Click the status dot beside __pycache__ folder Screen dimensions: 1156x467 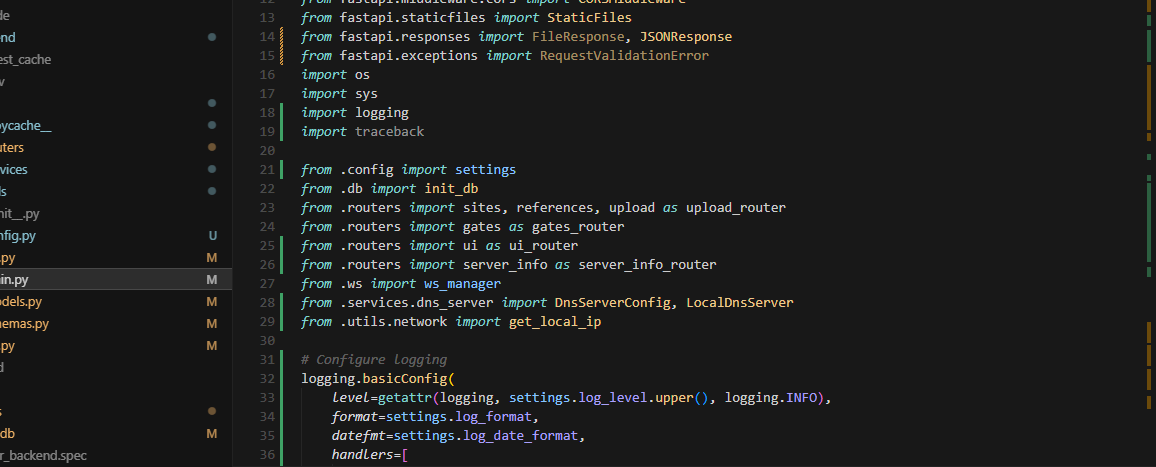[212, 125]
